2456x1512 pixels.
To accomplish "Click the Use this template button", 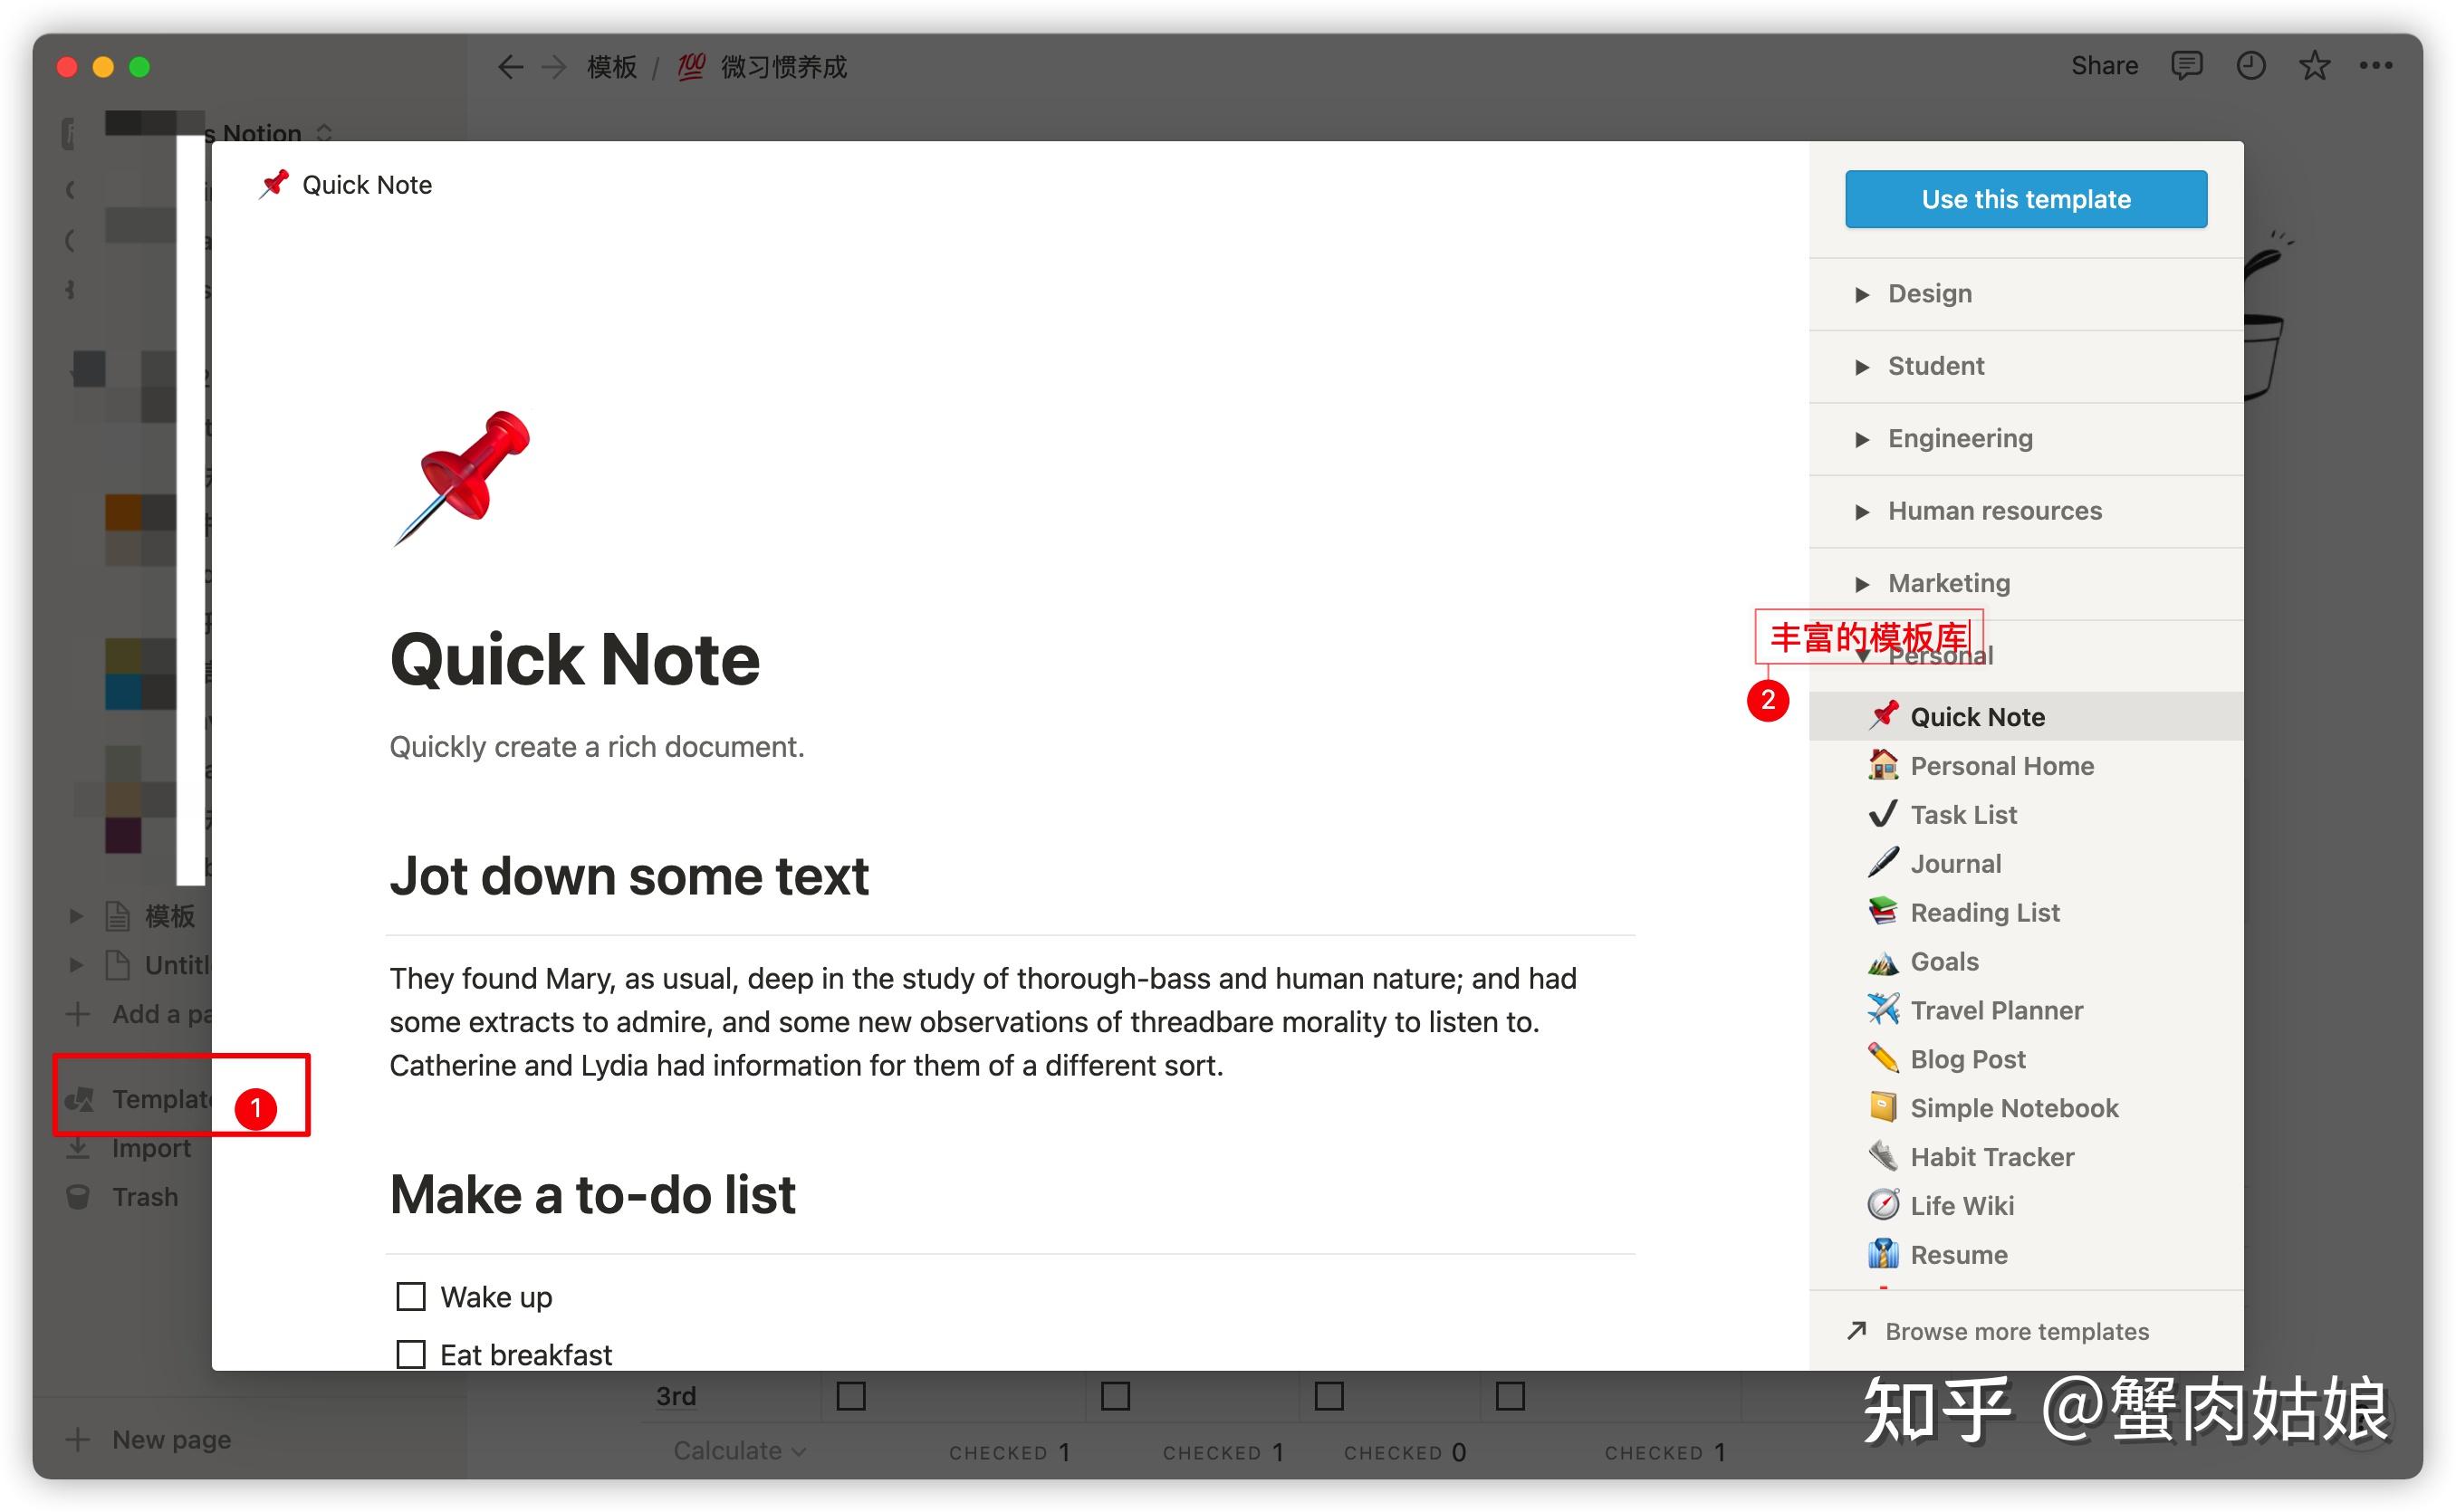I will click(2026, 199).
